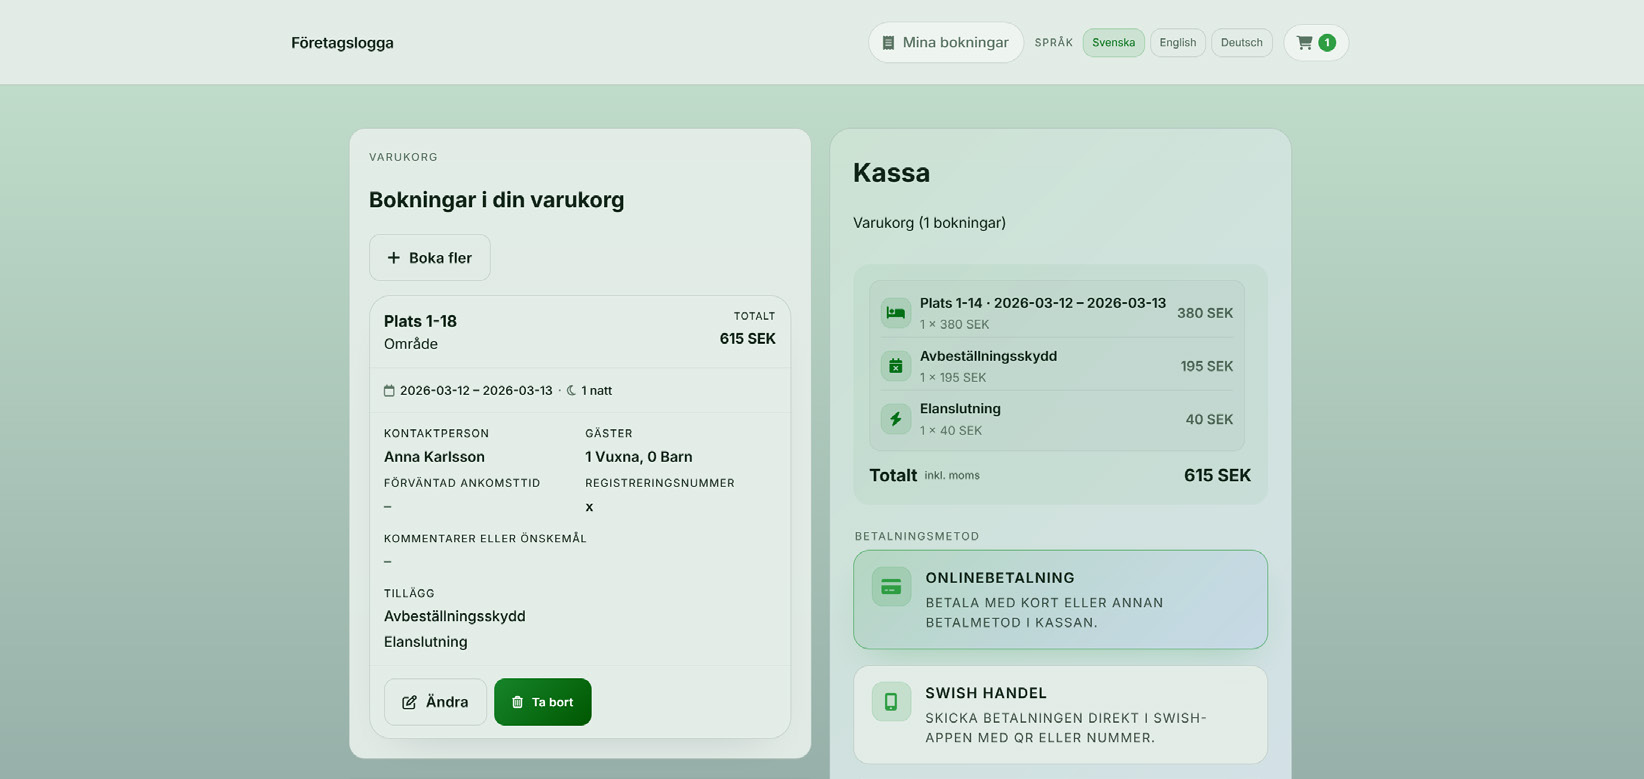Click the 615 SEK total in booking card
This screenshot has height=779, width=1644.
coord(747,339)
